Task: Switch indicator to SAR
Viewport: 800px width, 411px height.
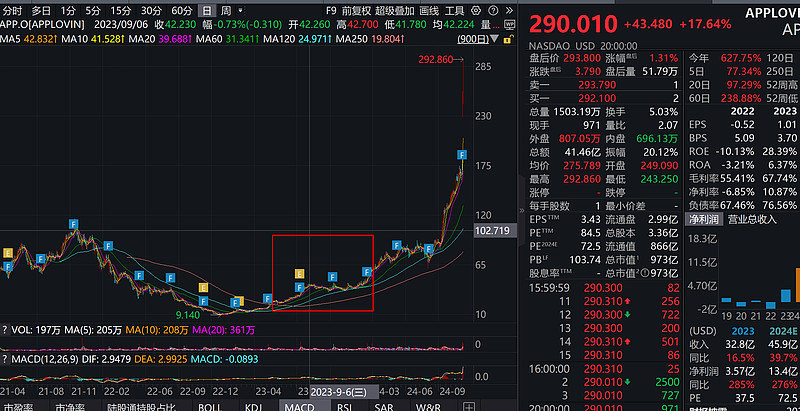Action: (384, 406)
